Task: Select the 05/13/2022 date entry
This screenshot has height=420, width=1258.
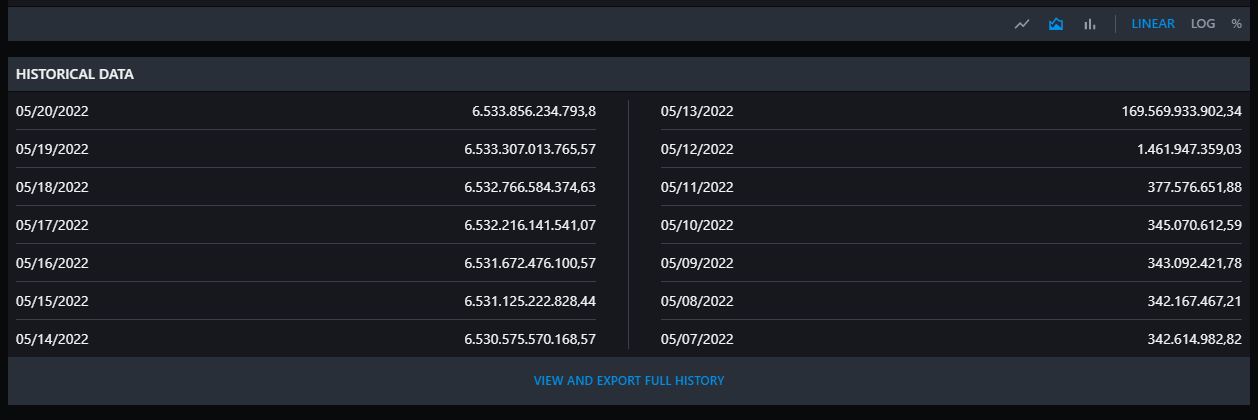Action: pos(697,111)
